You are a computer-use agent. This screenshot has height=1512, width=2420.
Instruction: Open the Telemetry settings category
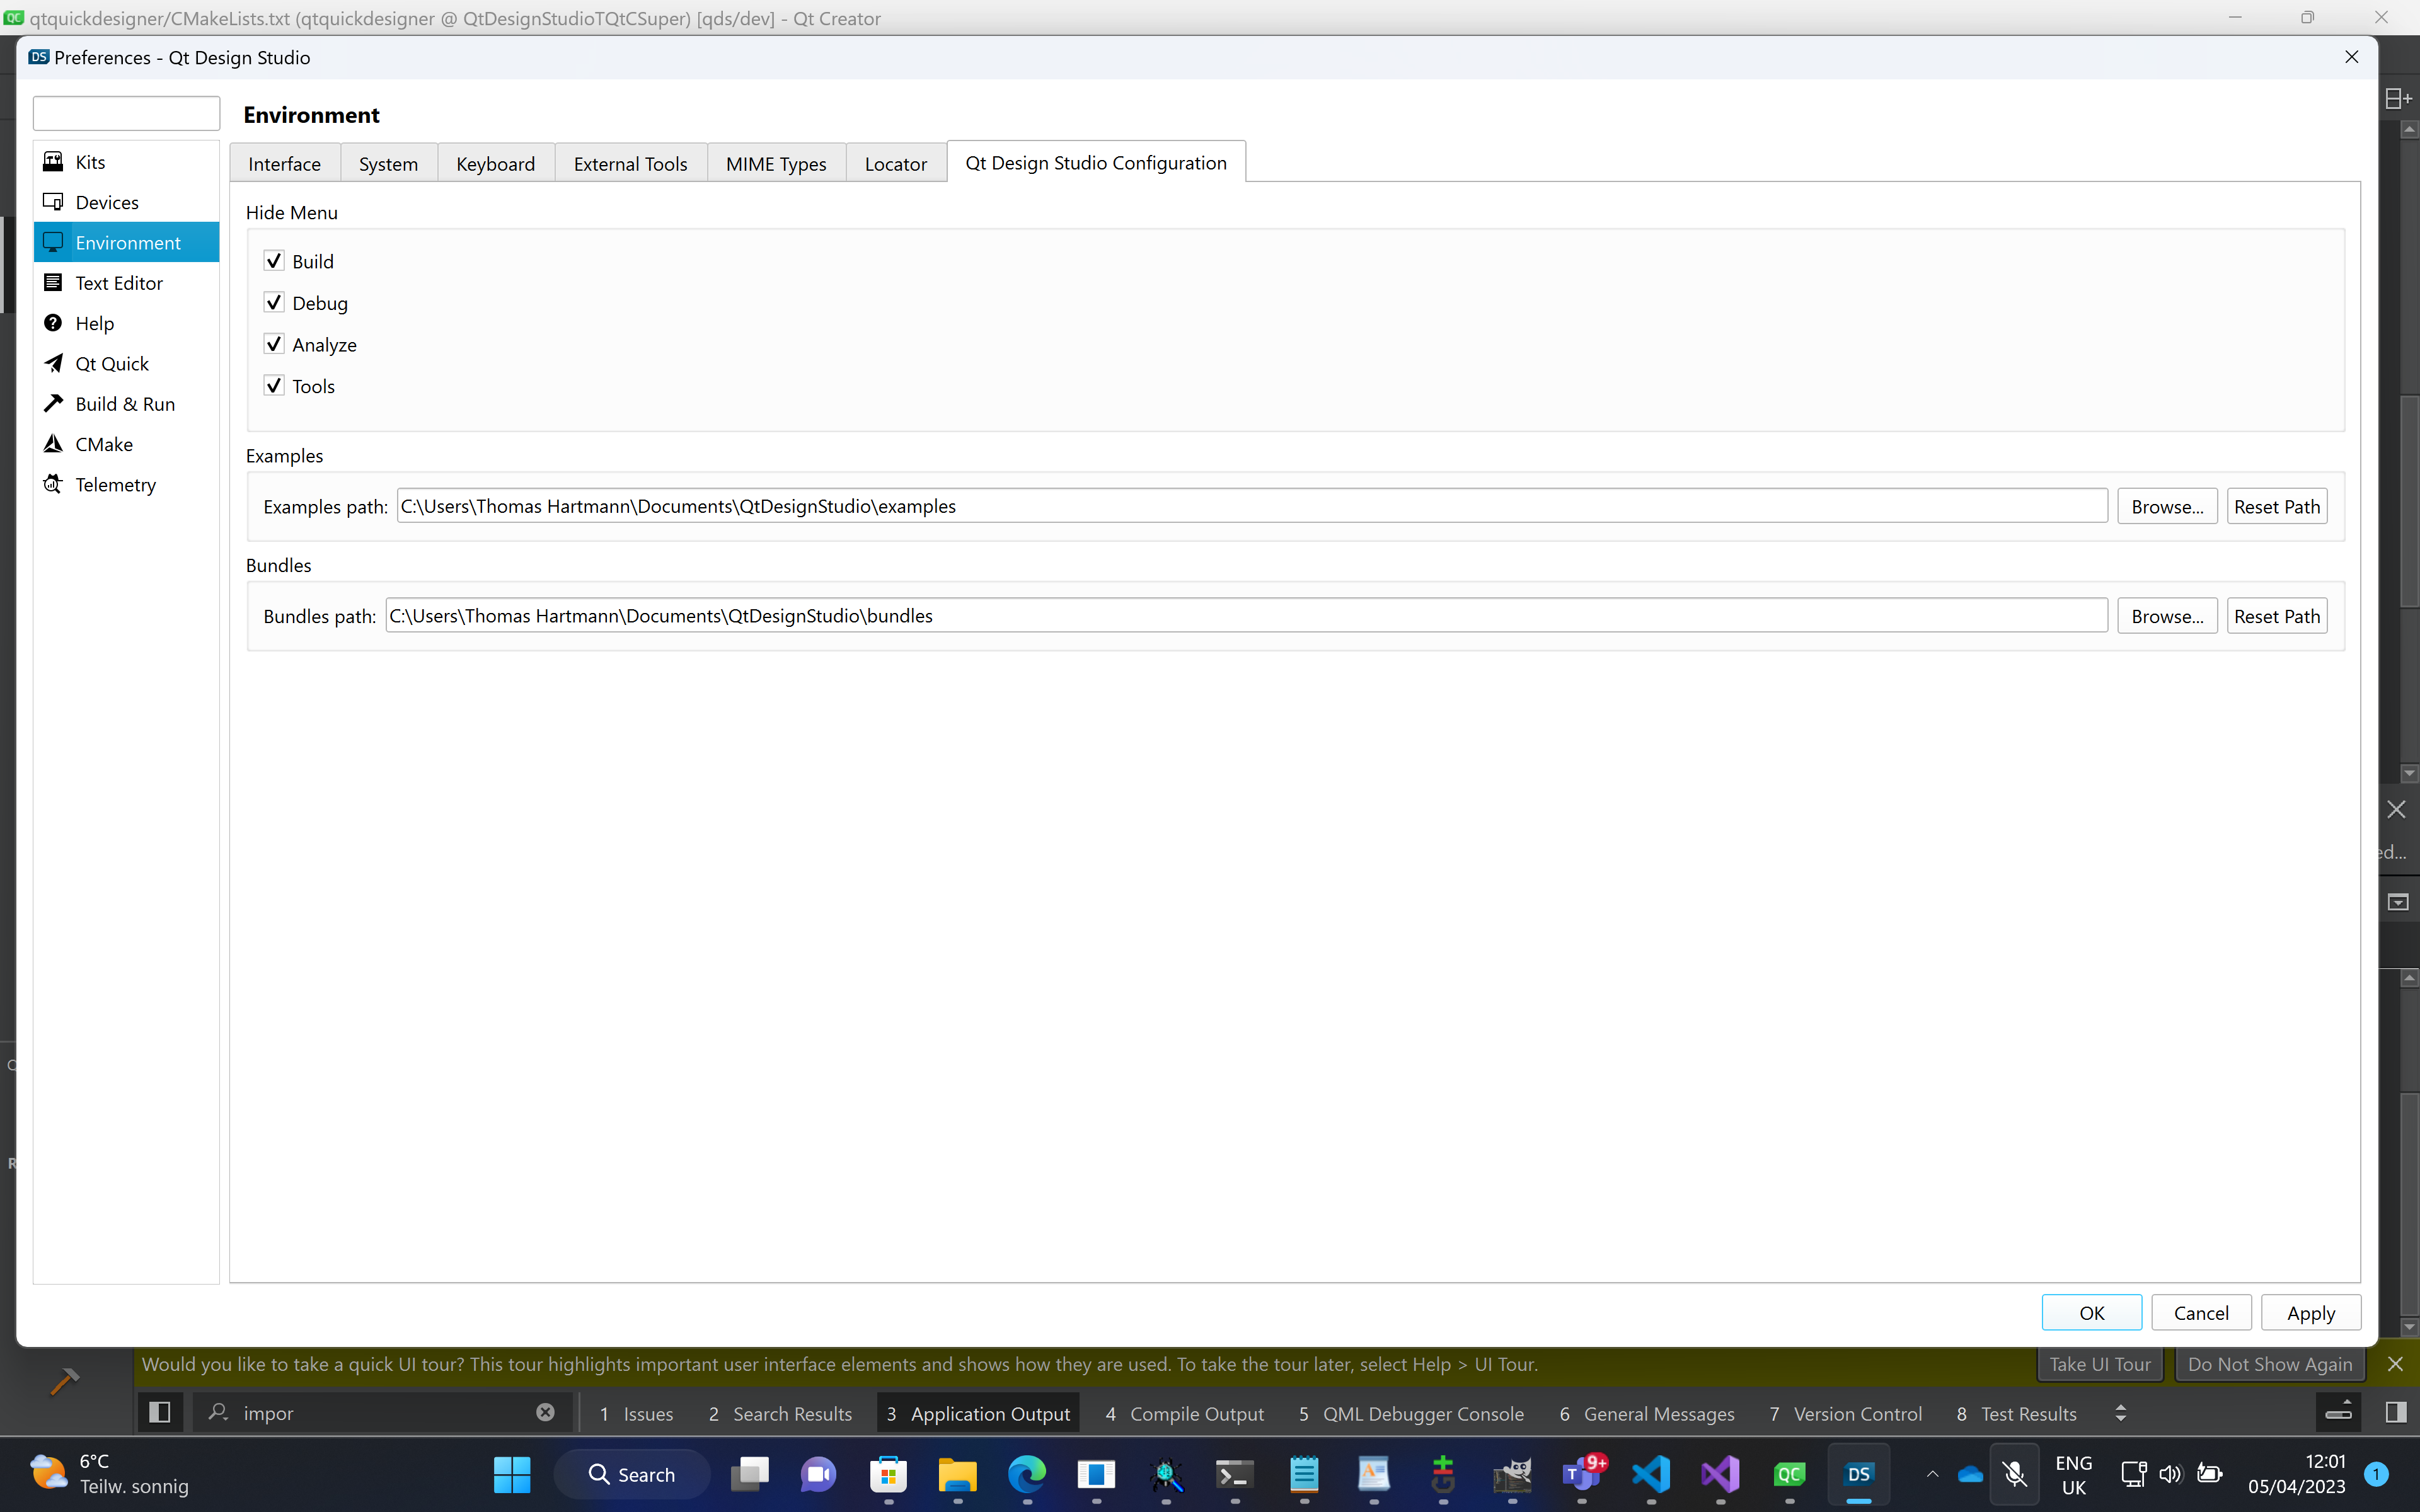pos(115,485)
